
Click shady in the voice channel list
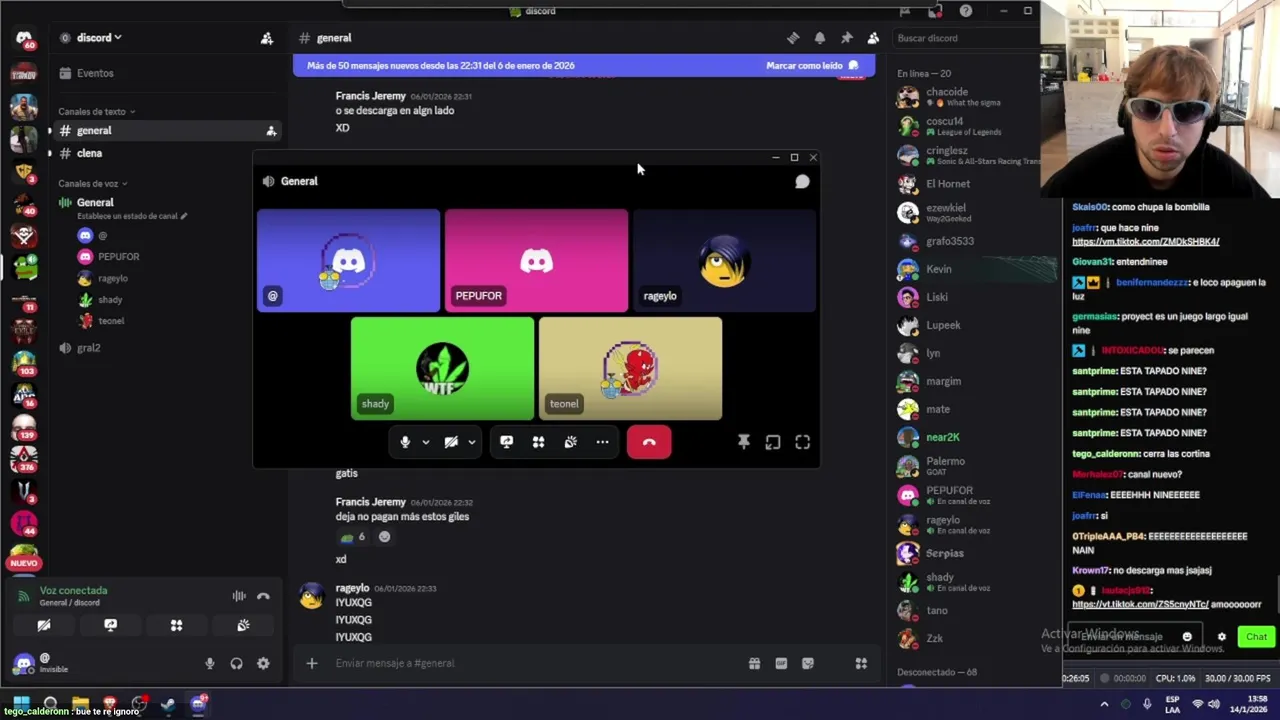110,300
